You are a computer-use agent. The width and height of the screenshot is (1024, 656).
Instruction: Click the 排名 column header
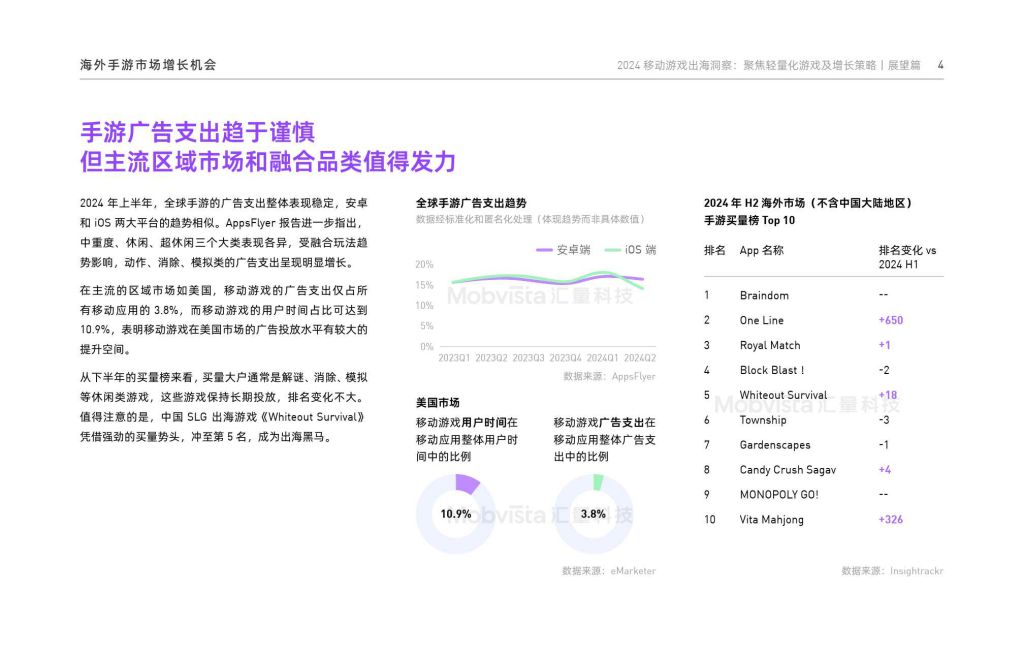point(714,250)
